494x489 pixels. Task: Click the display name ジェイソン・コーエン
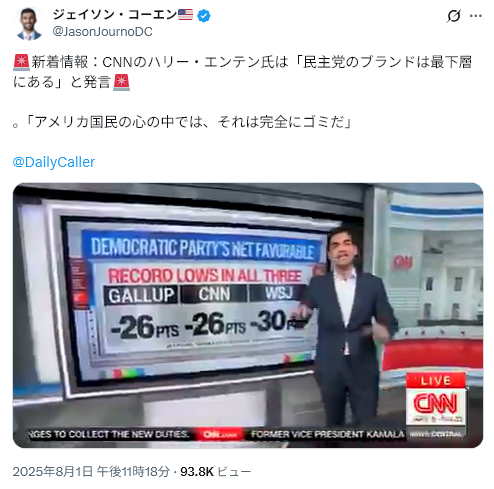[115, 15]
